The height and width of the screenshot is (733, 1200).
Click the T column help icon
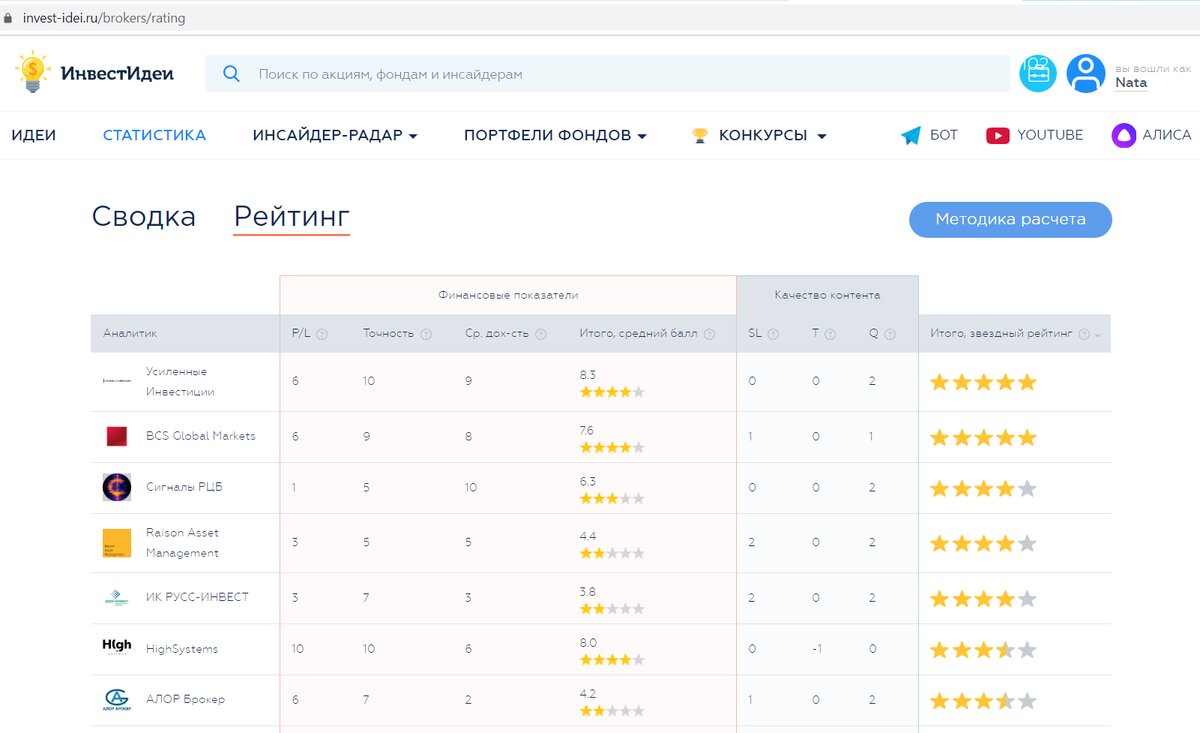[x=830, y=334]
